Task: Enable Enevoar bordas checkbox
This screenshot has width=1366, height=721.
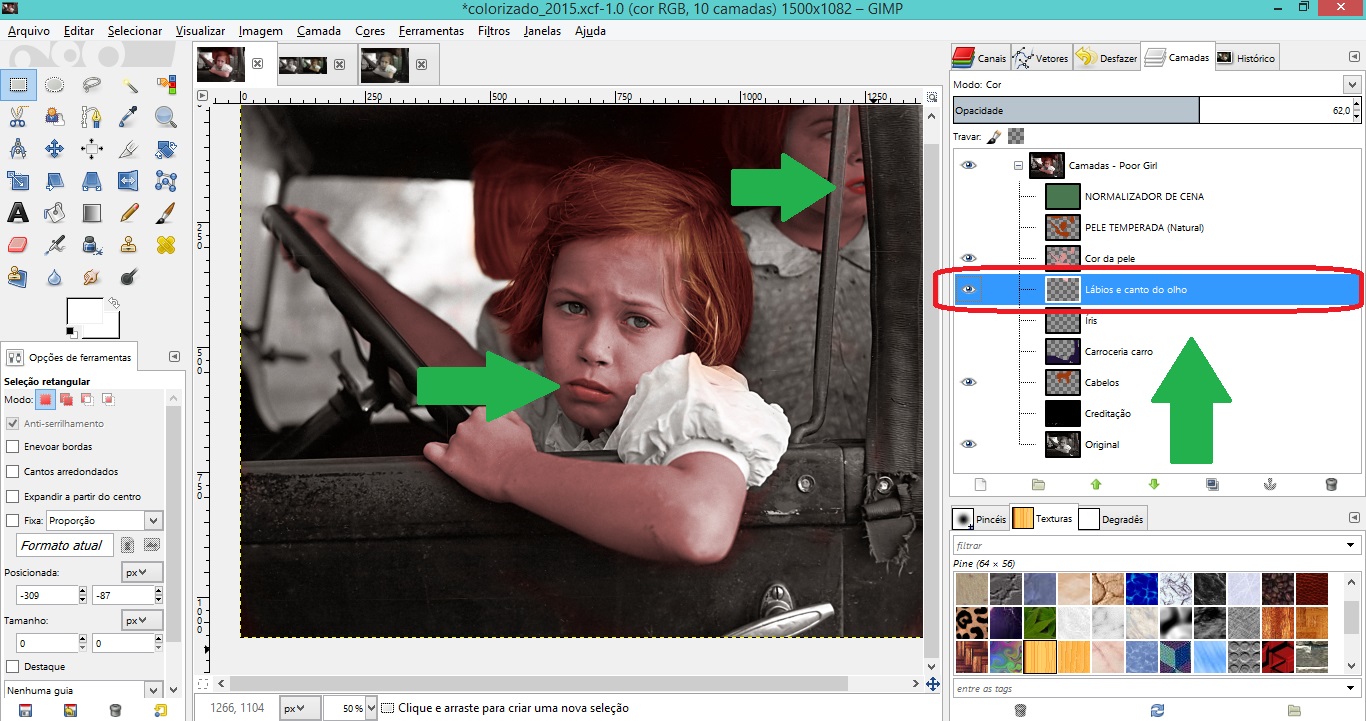Action: [x=13, y=447]
